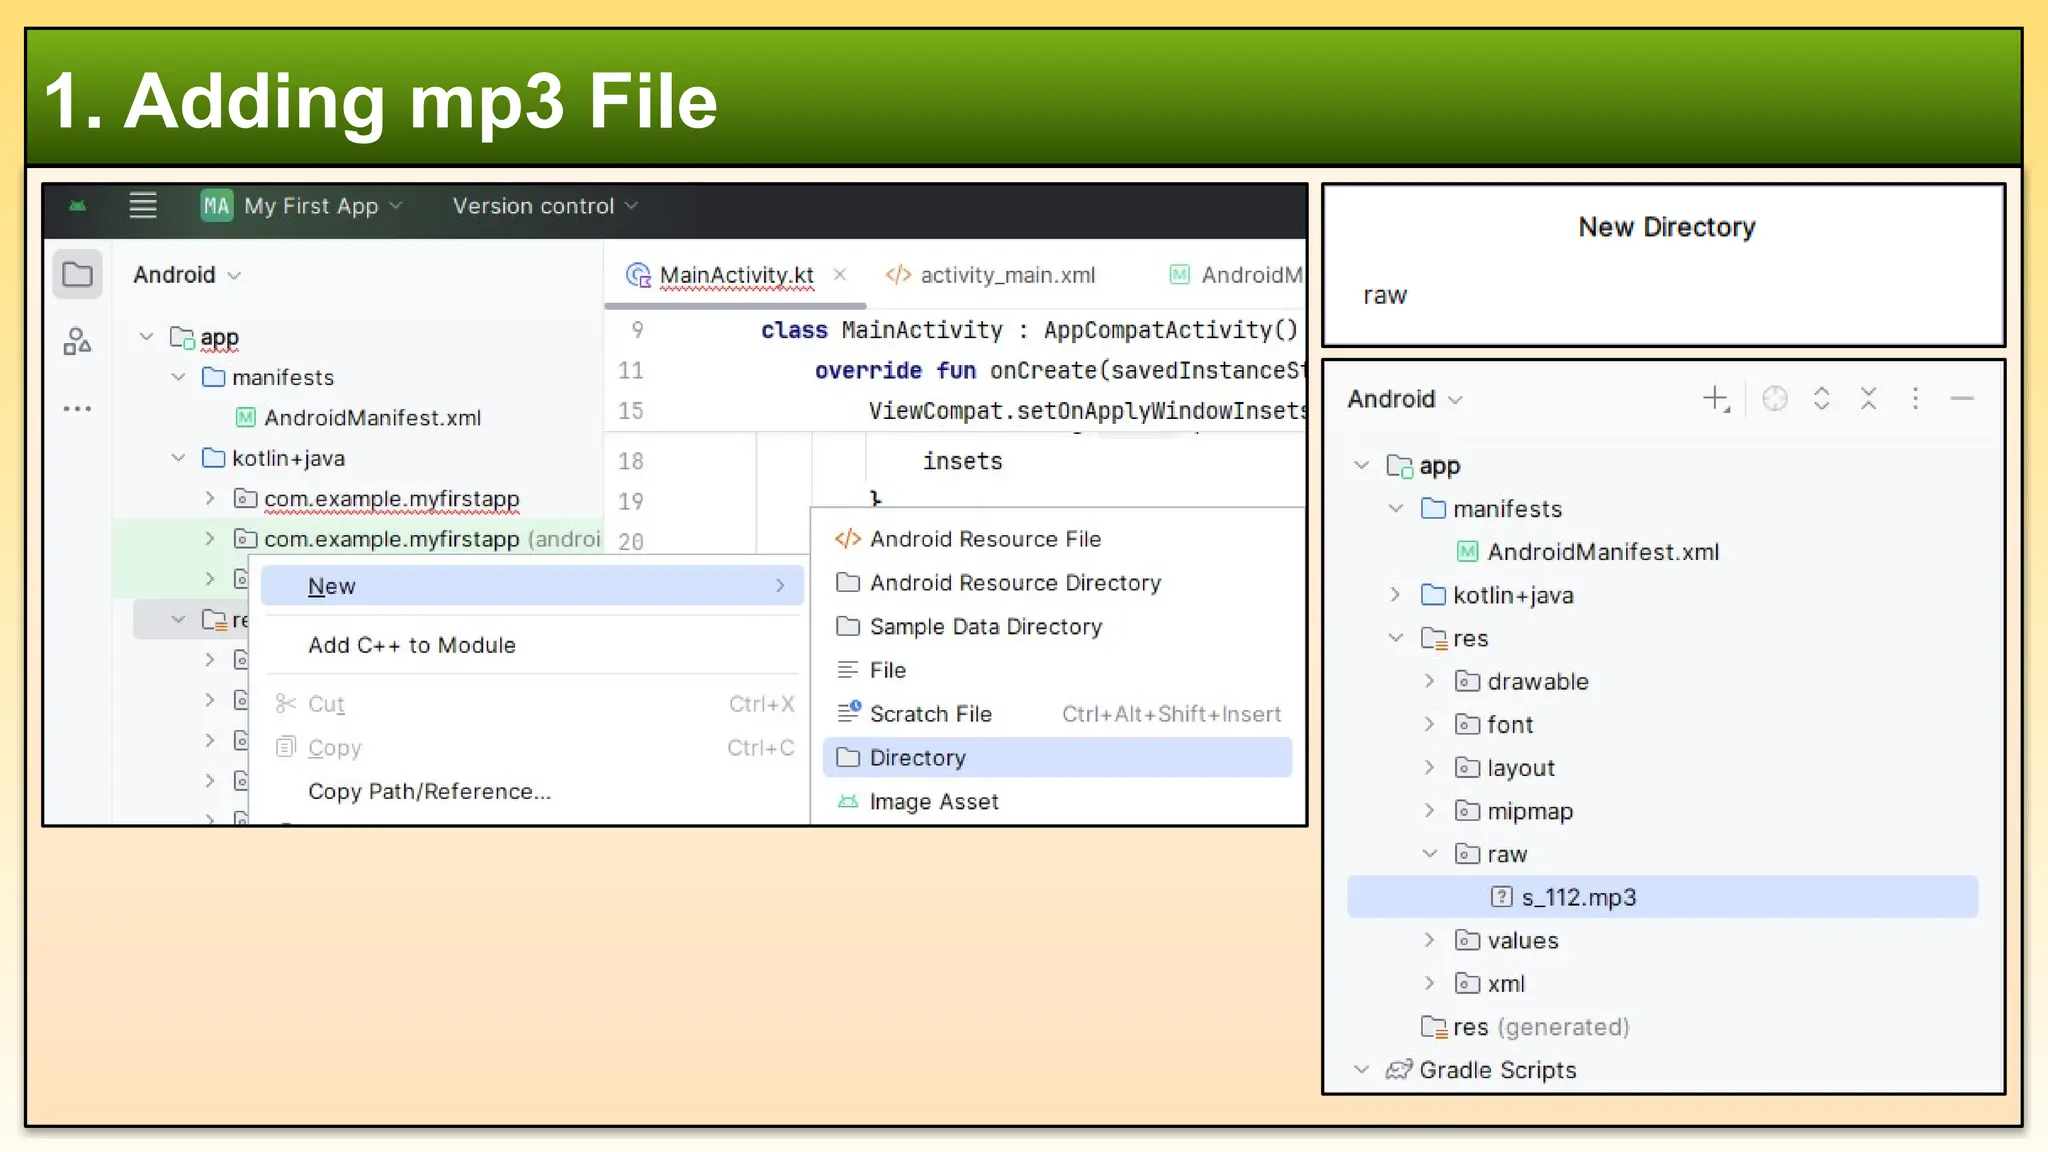This screenshot has width=2048, height=1152.
Task: Select AndroidManifest.xml in the left tree
Action: [x=372, y=418]
